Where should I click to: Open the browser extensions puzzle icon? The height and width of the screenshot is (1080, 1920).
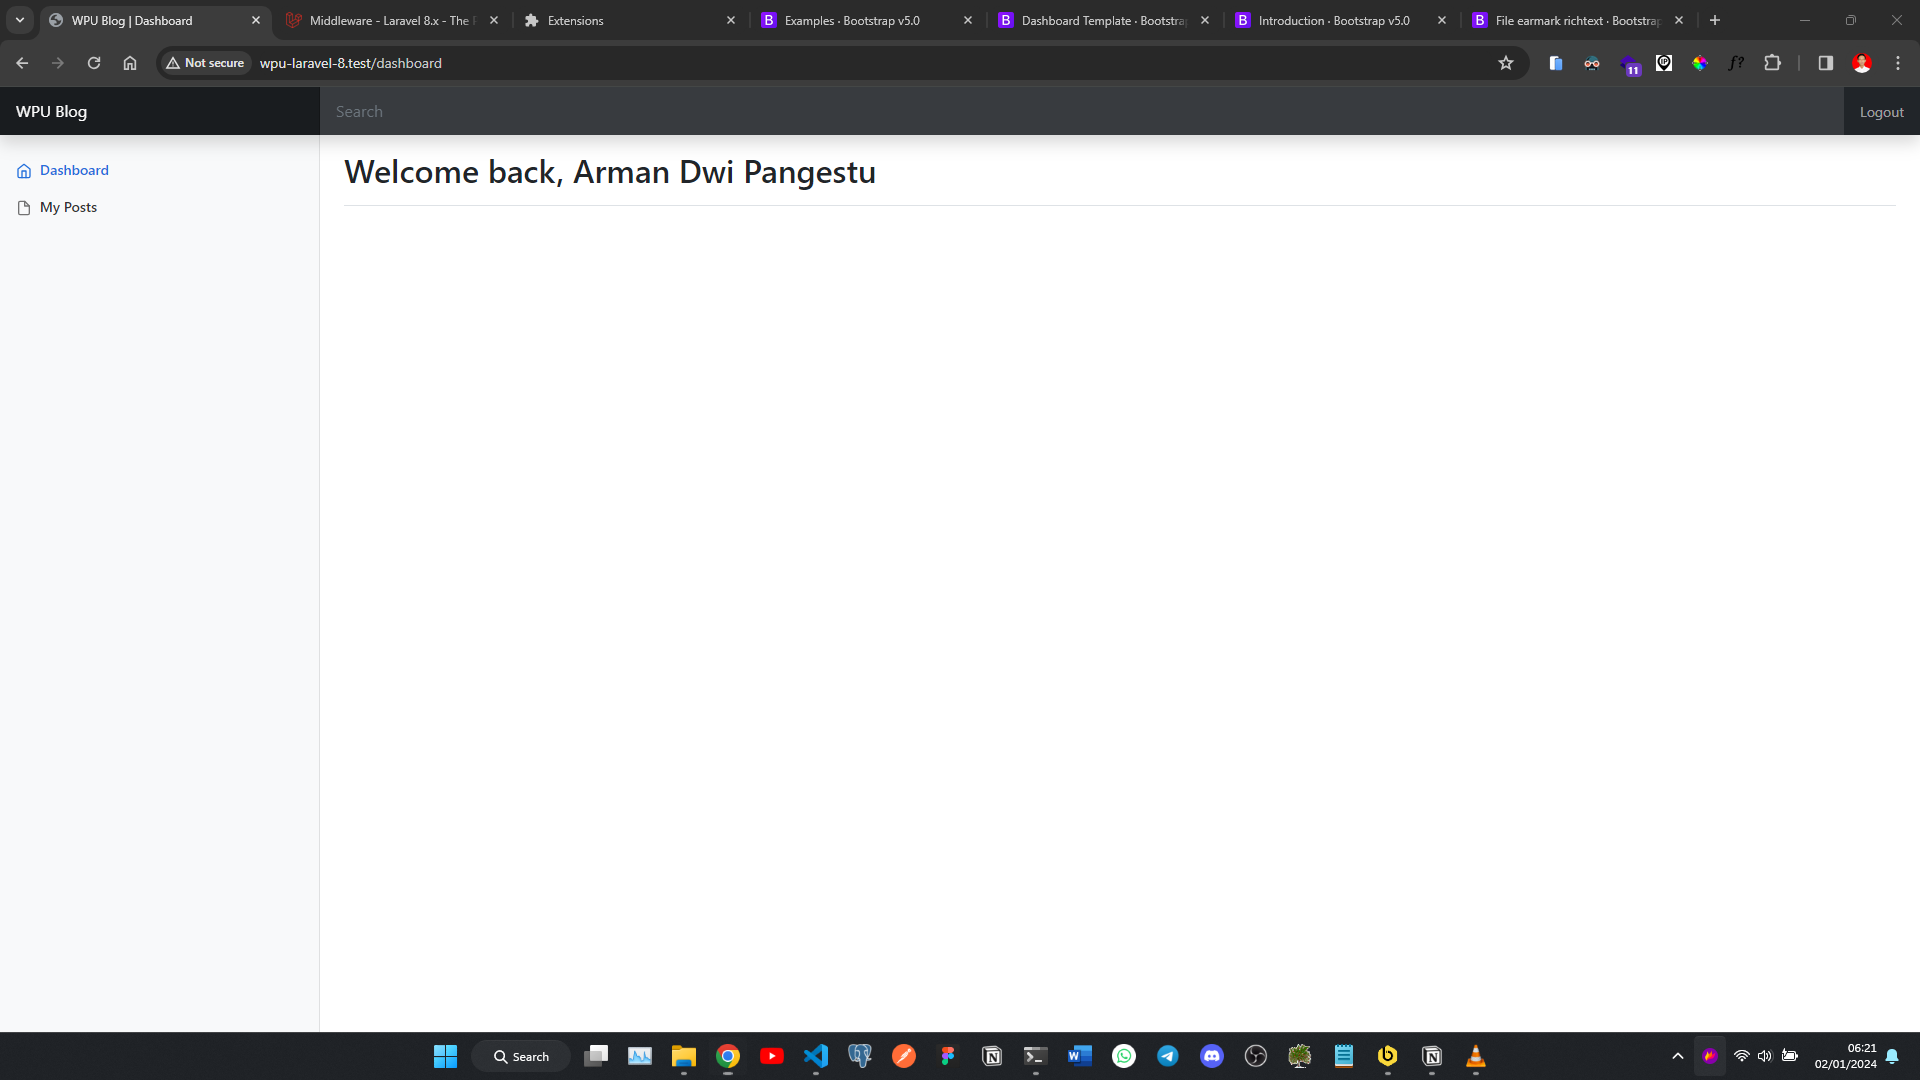click(x=1773, y=63)
